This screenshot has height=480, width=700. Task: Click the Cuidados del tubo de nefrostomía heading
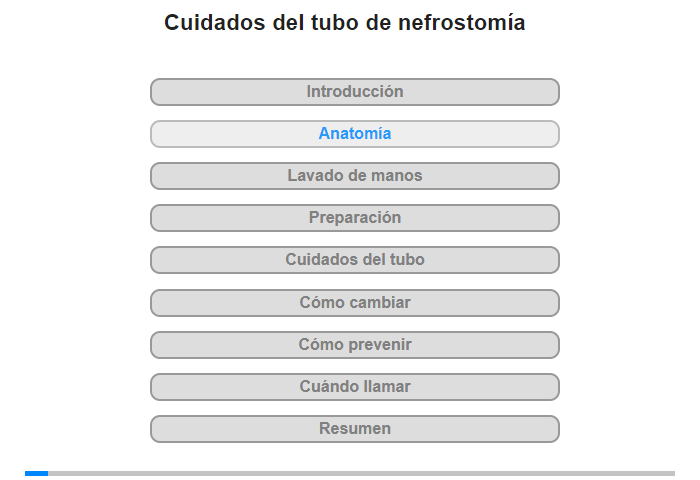click(345, 22)
